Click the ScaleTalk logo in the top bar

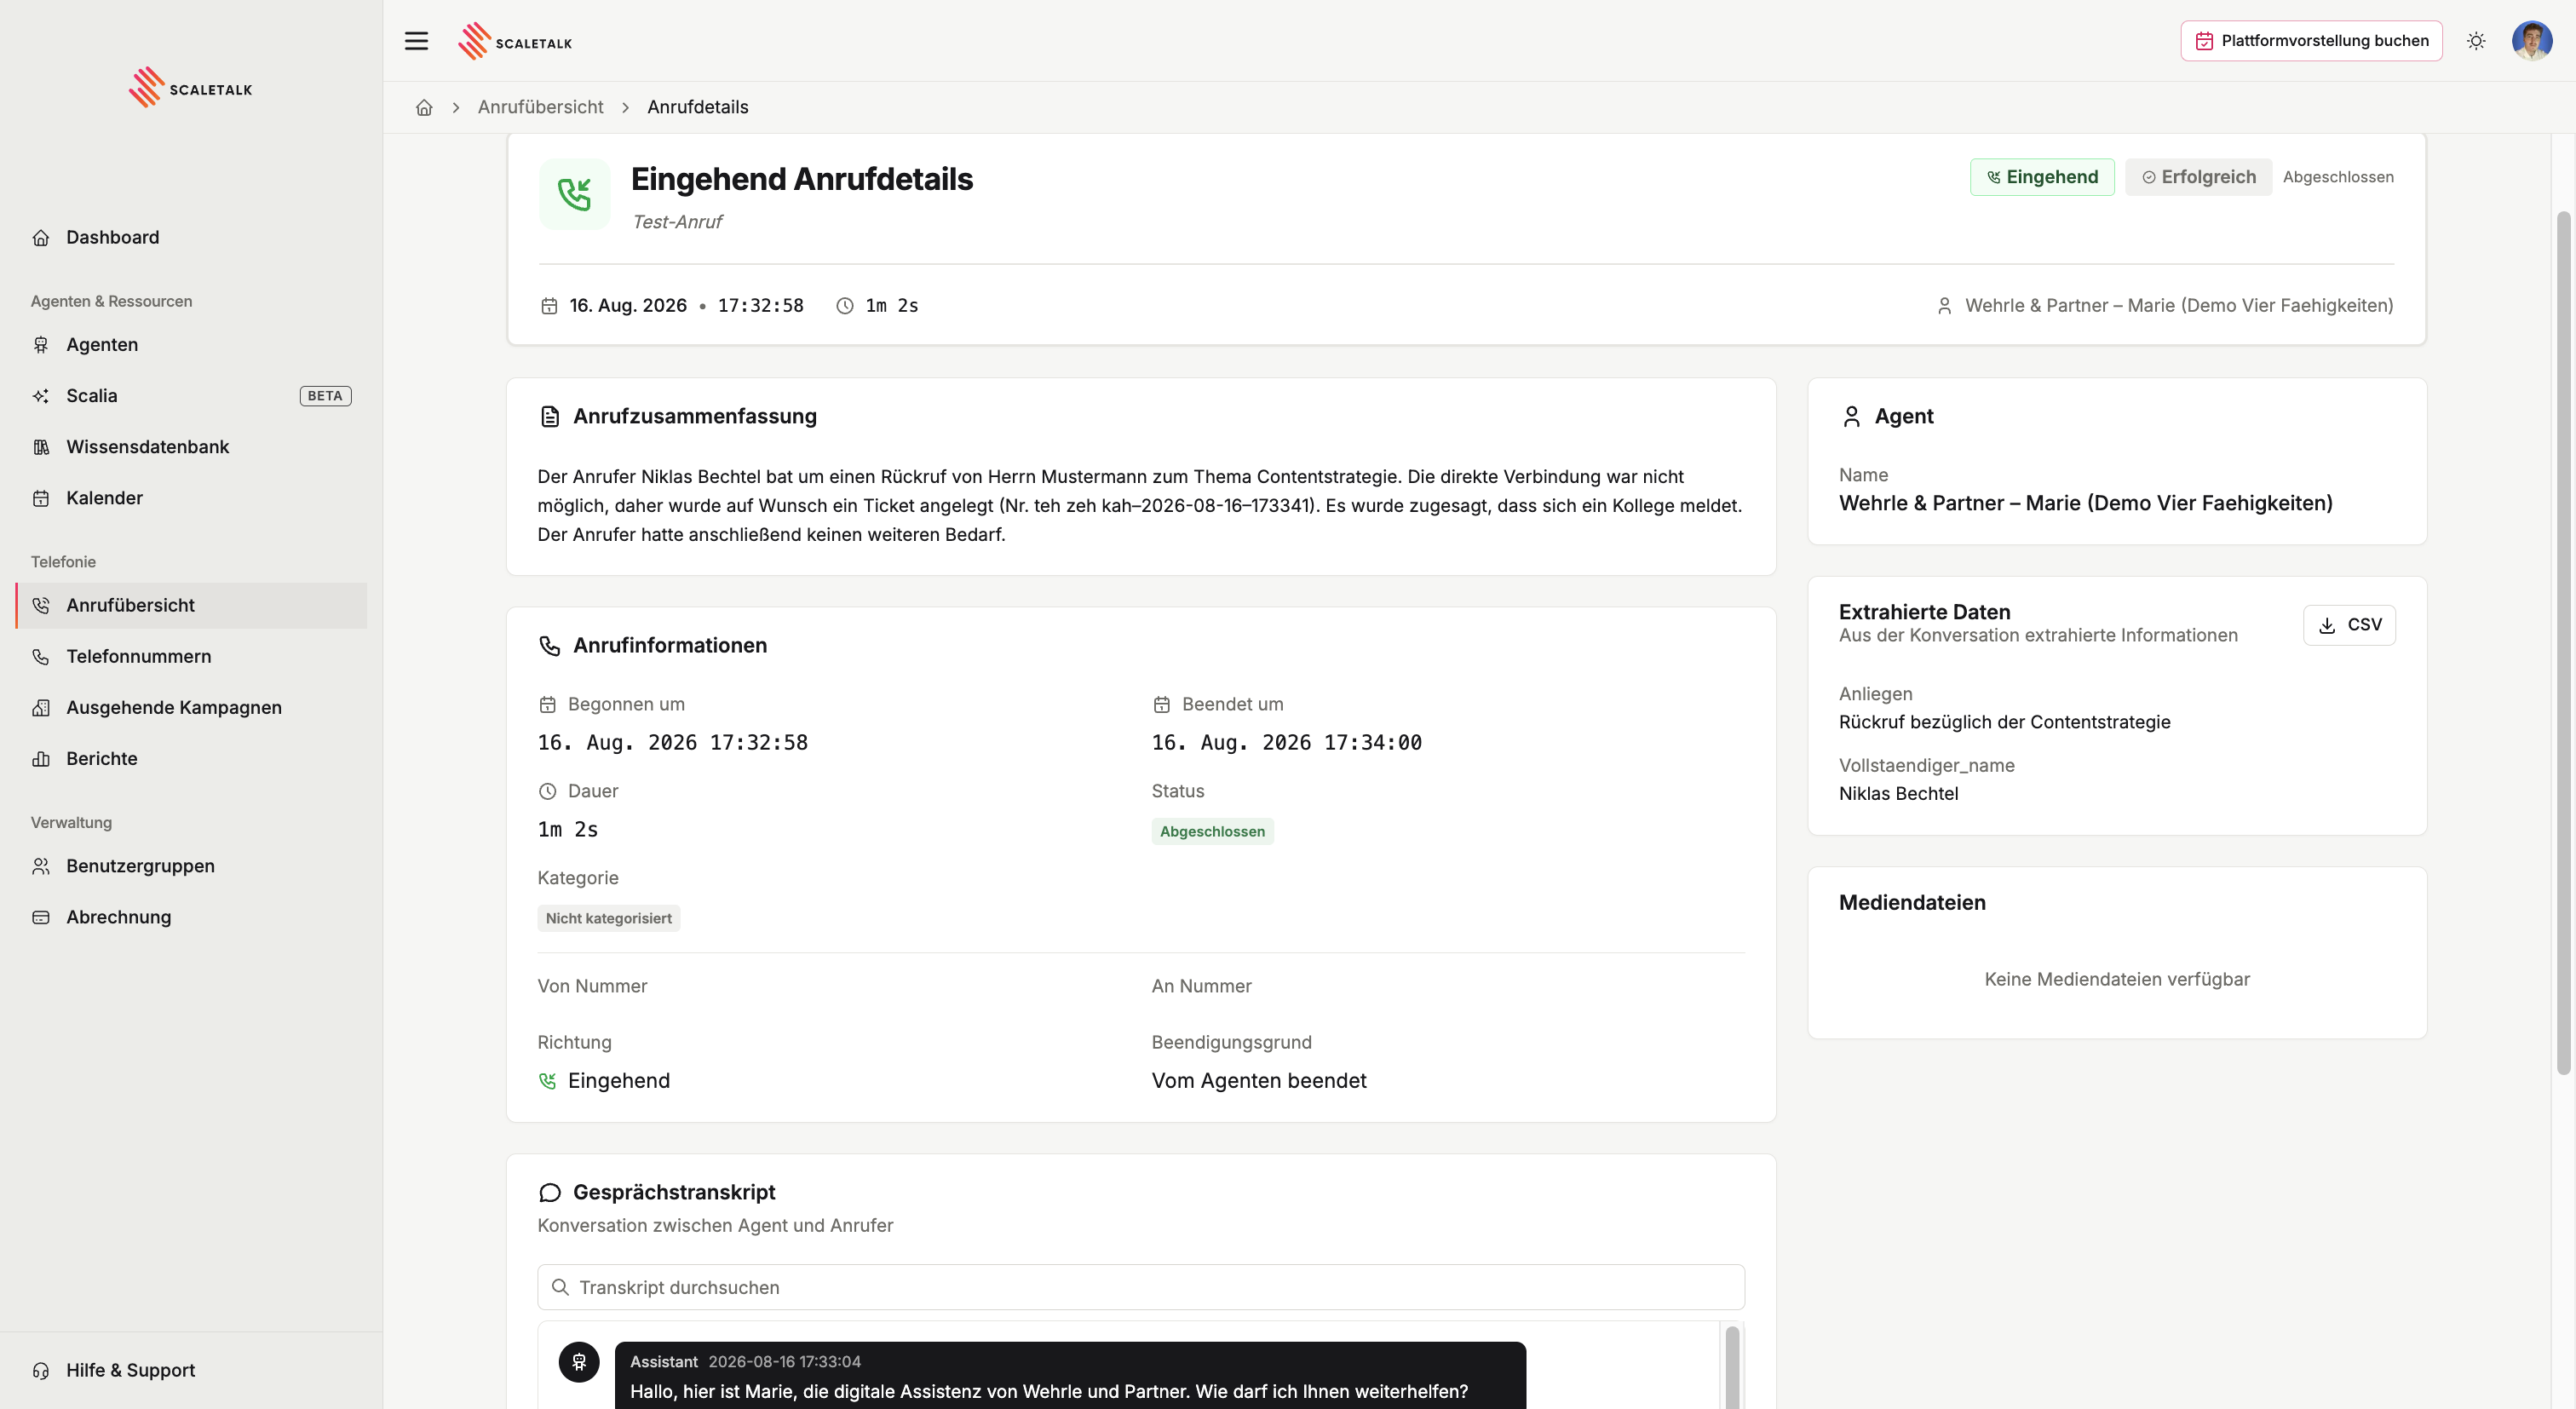(x=515, y=41)
